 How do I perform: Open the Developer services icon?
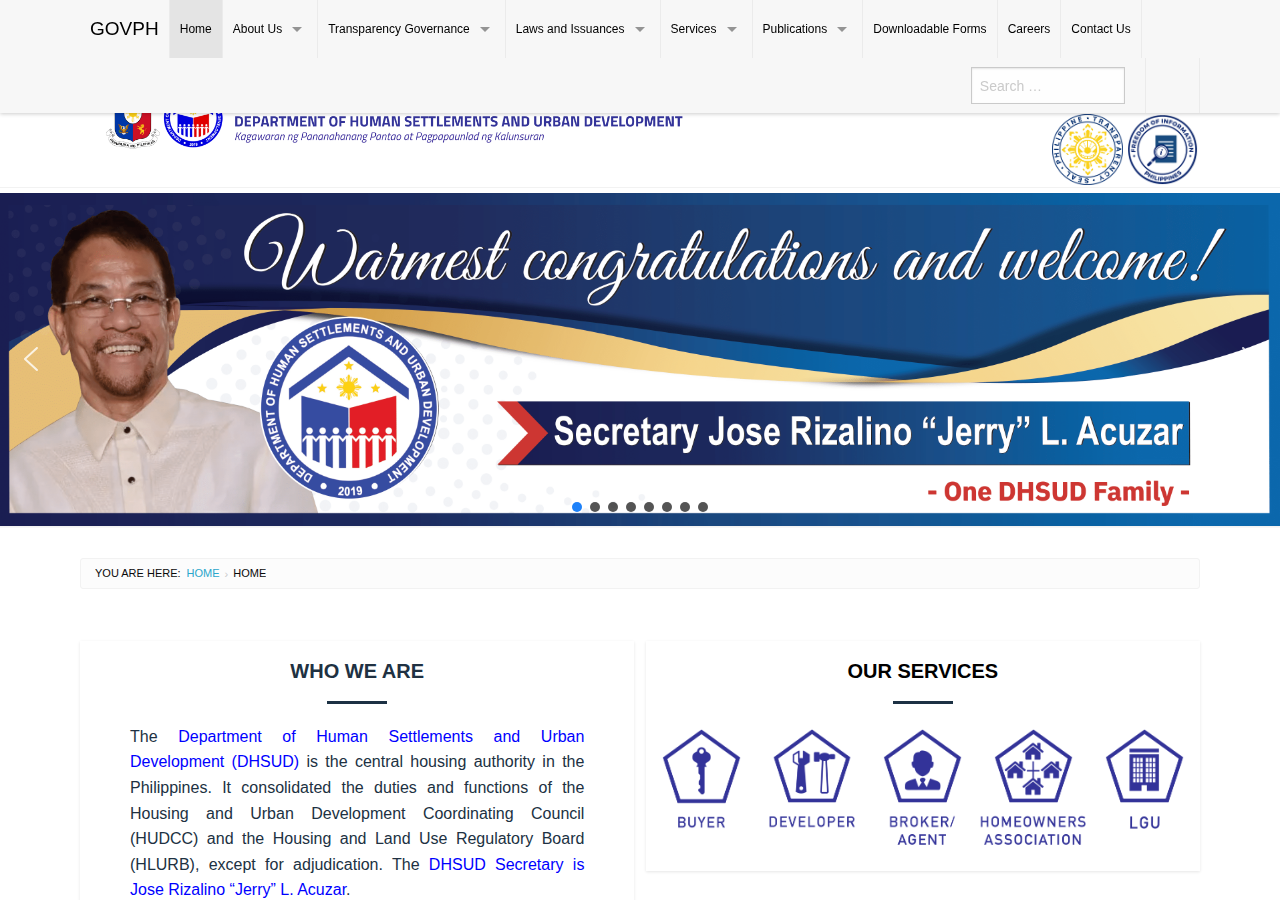812,780
